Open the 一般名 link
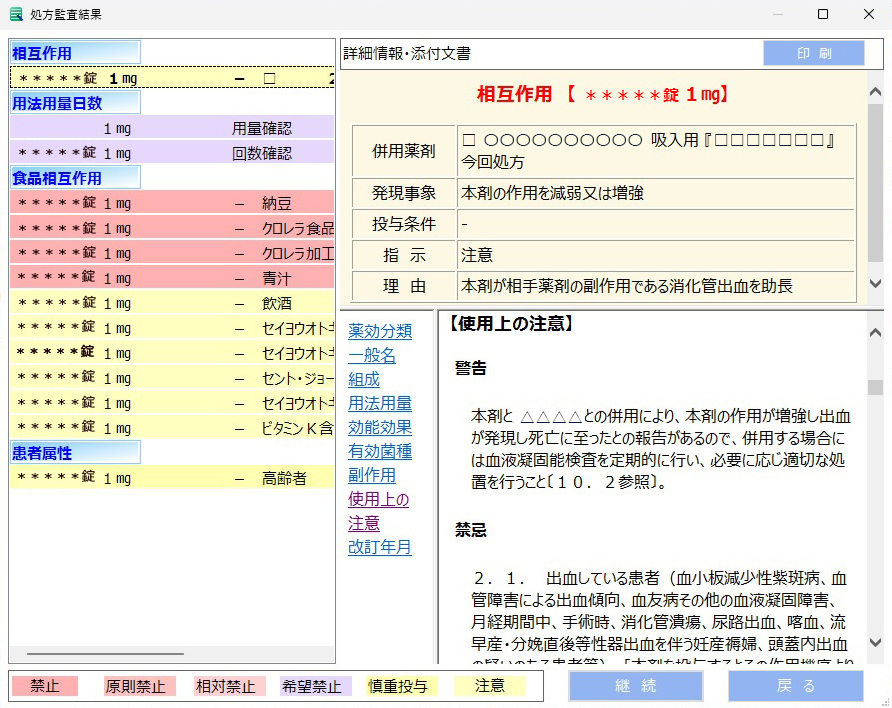The image size is (892, 708). click(372, 355)
